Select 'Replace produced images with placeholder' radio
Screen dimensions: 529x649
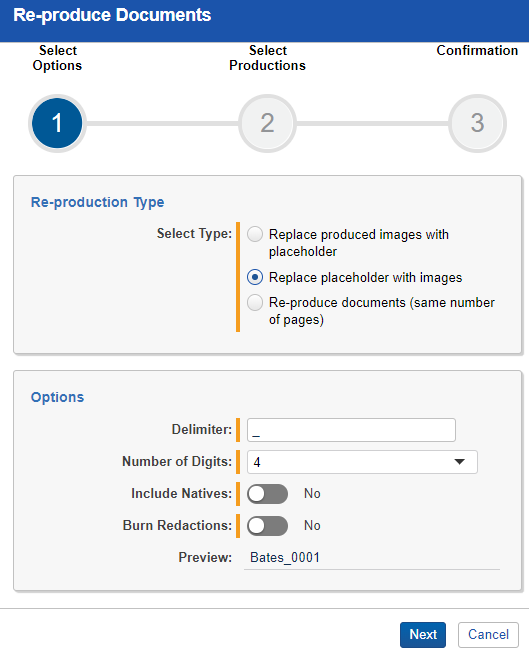(255, 234)
